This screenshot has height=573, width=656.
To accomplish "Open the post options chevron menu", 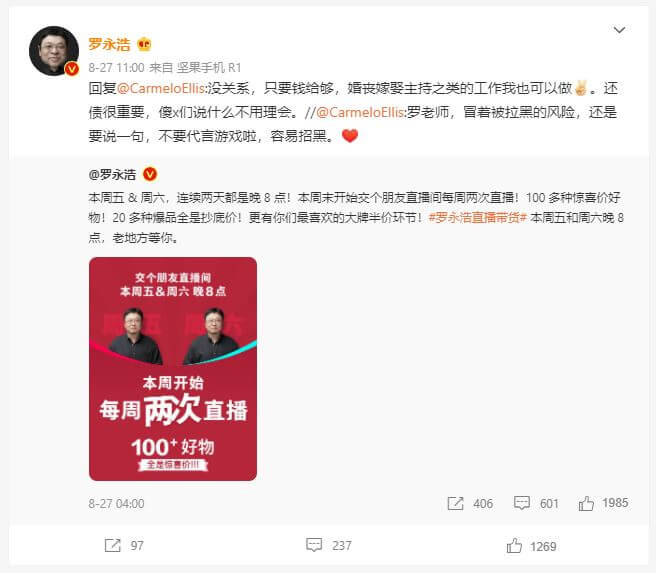I will [619, 30].
